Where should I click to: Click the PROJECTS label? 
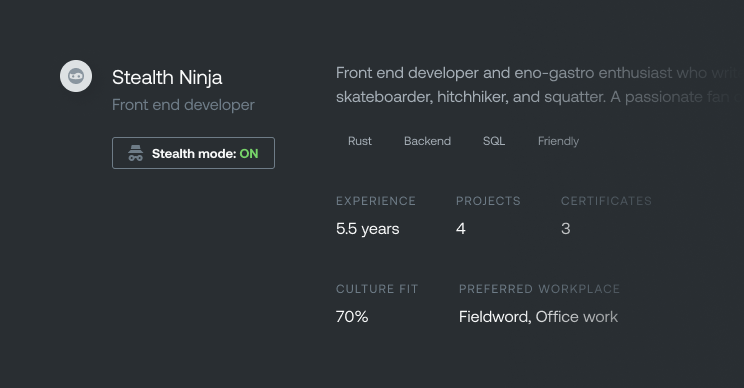pos(488,201)
